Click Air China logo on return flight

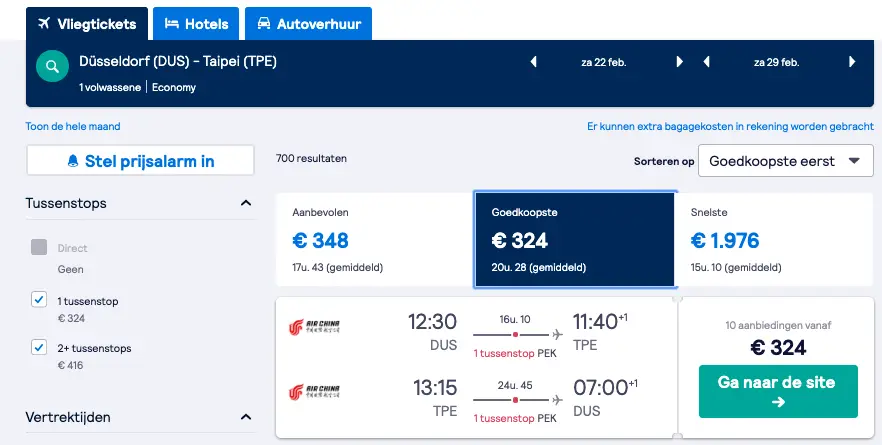click(x=314, y=392)
